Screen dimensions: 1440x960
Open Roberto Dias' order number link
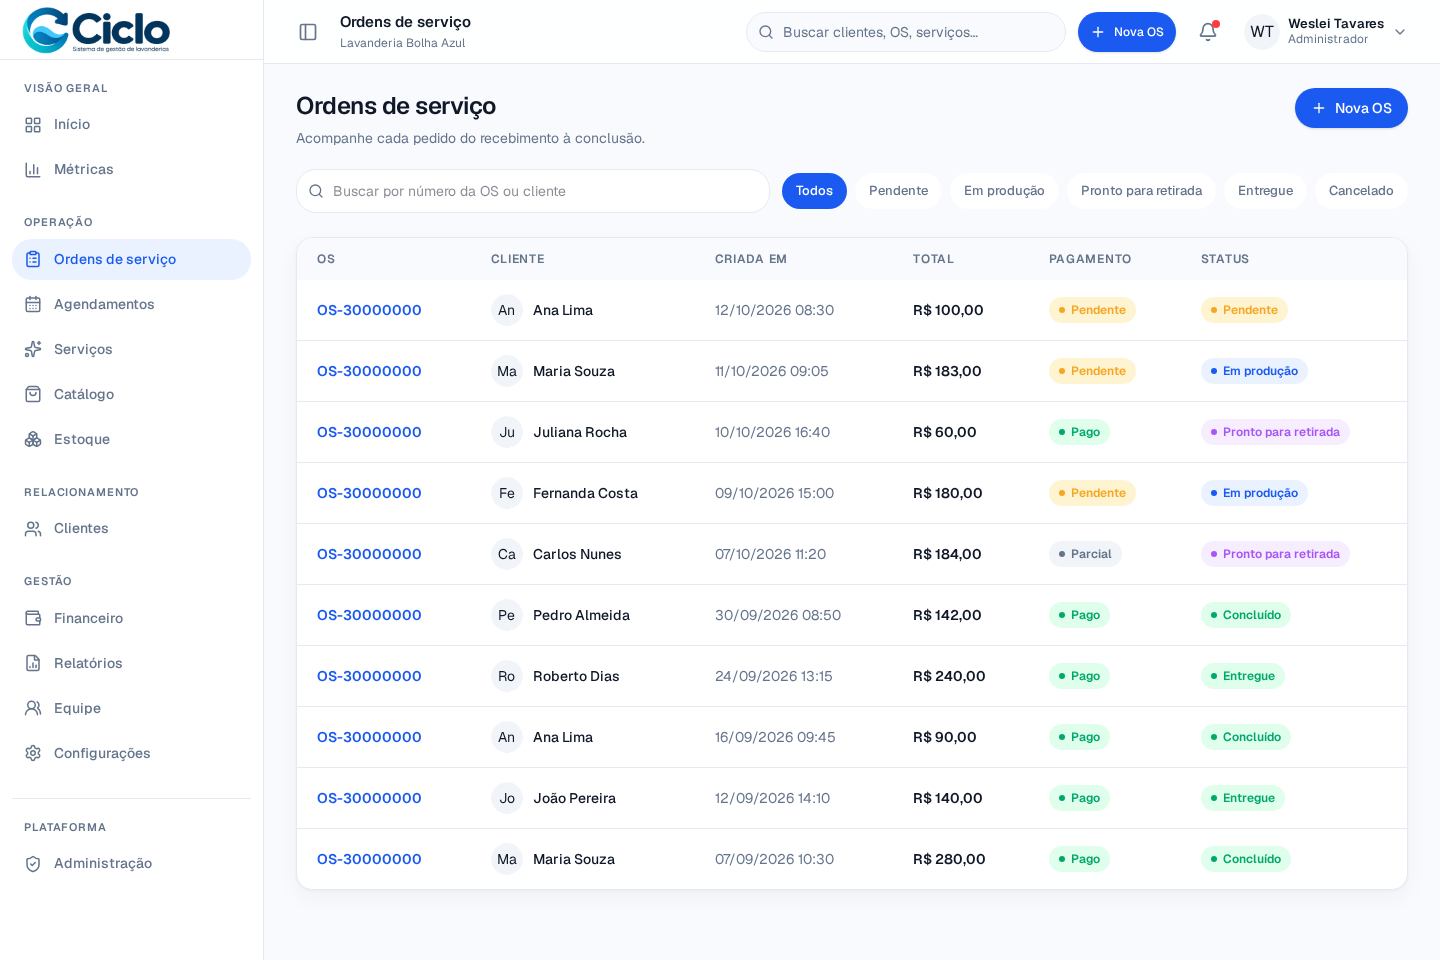tap(369, 676)
